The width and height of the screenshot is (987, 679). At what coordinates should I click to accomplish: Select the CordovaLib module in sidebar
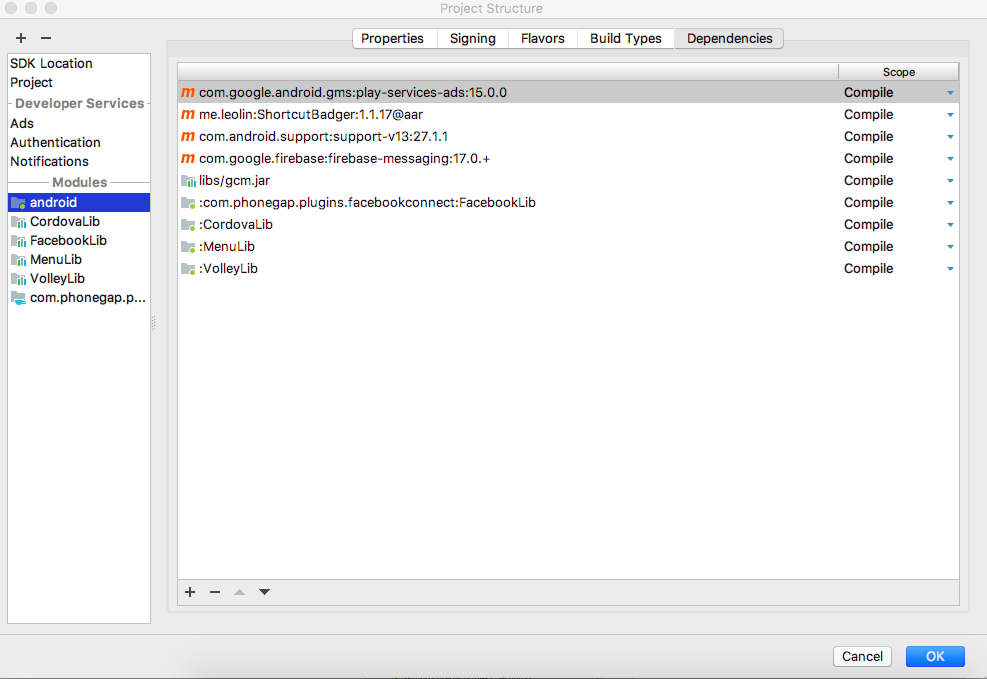coord(64,221)
